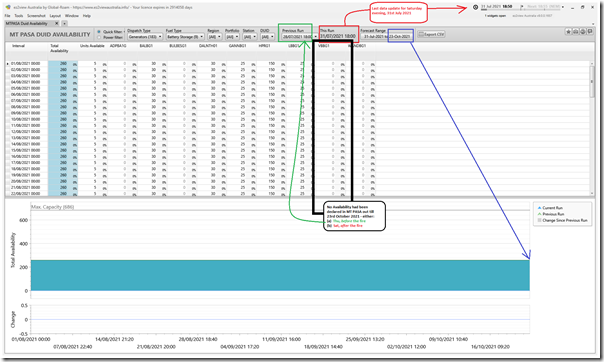
Task: Open the new tab dropdown button
Action: 65,23
